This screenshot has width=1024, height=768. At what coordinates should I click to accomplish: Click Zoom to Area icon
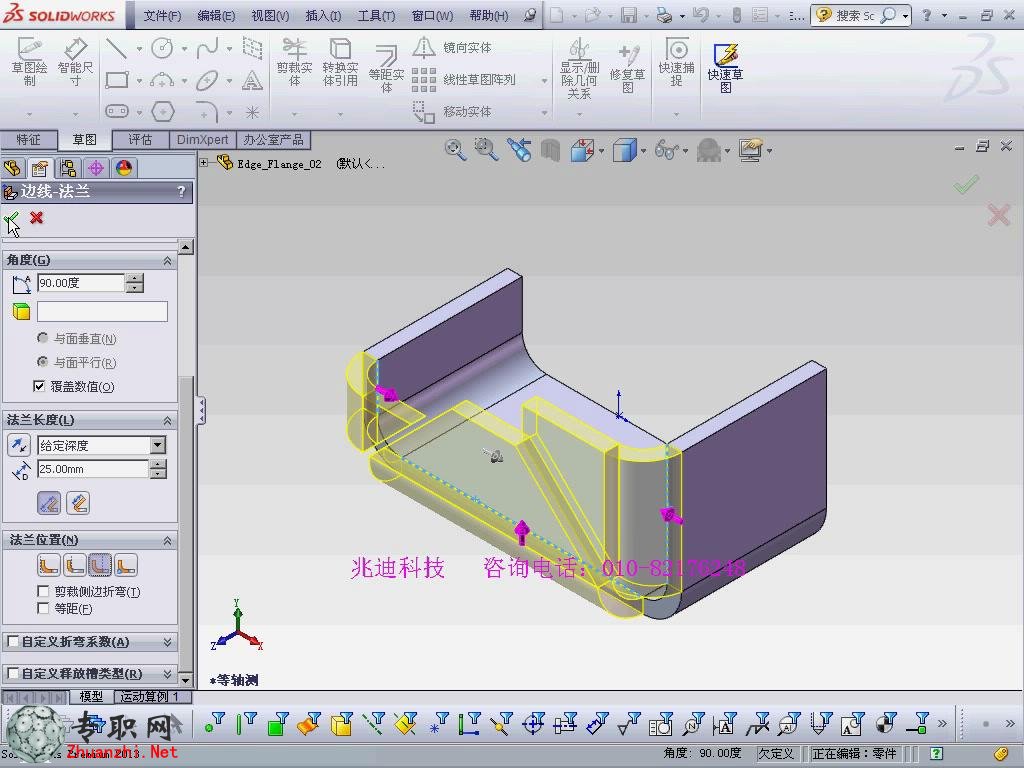[487, 150]
